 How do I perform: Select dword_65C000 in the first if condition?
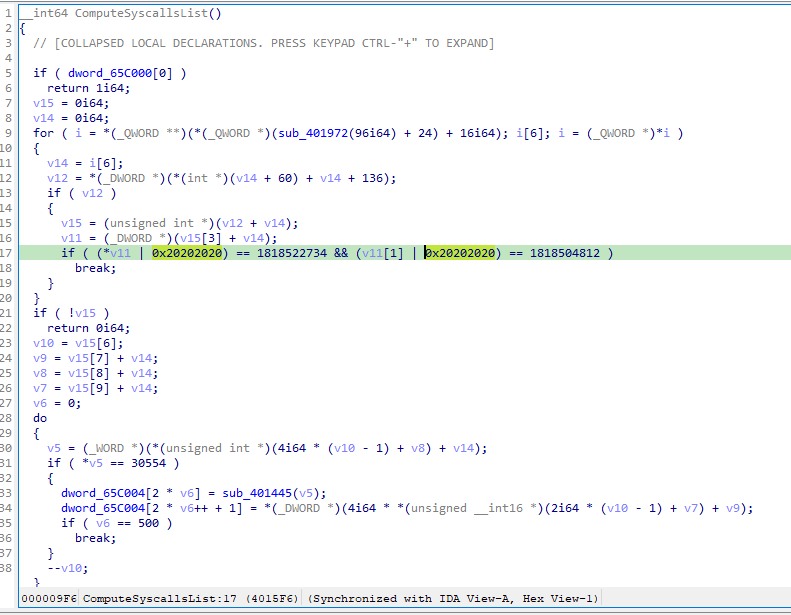click(110, 73)
